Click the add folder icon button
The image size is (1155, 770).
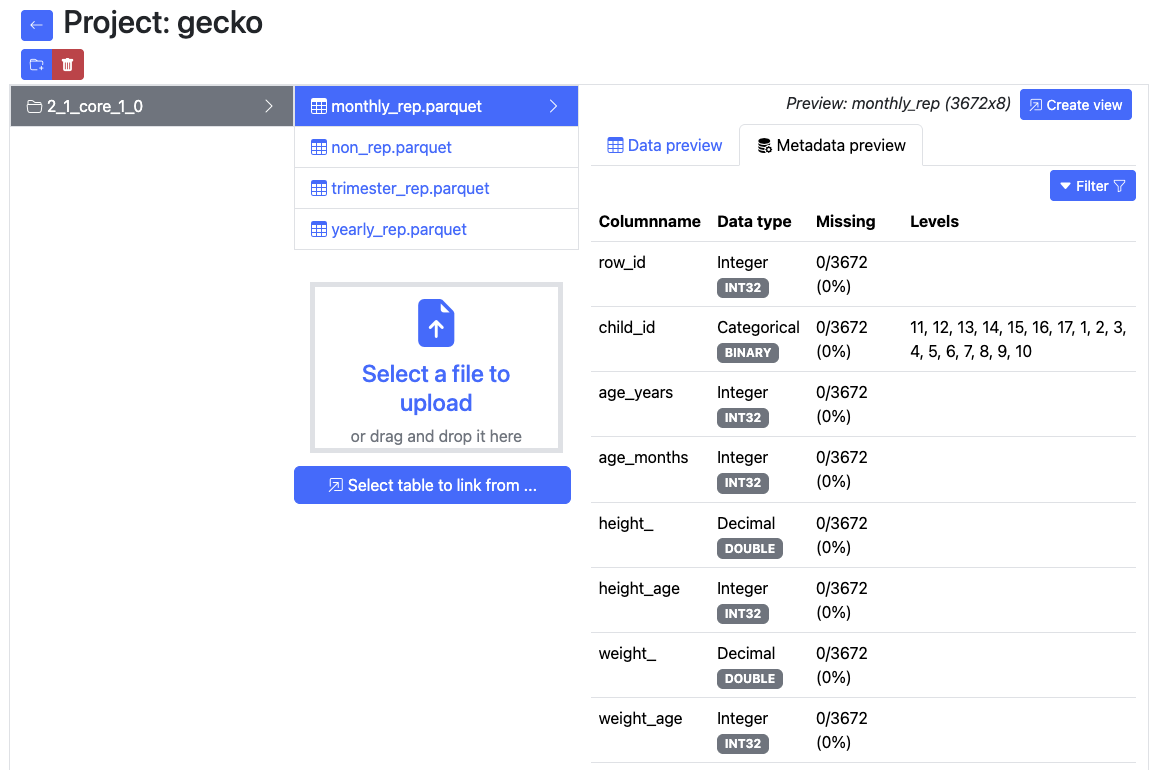coord(37,65)
